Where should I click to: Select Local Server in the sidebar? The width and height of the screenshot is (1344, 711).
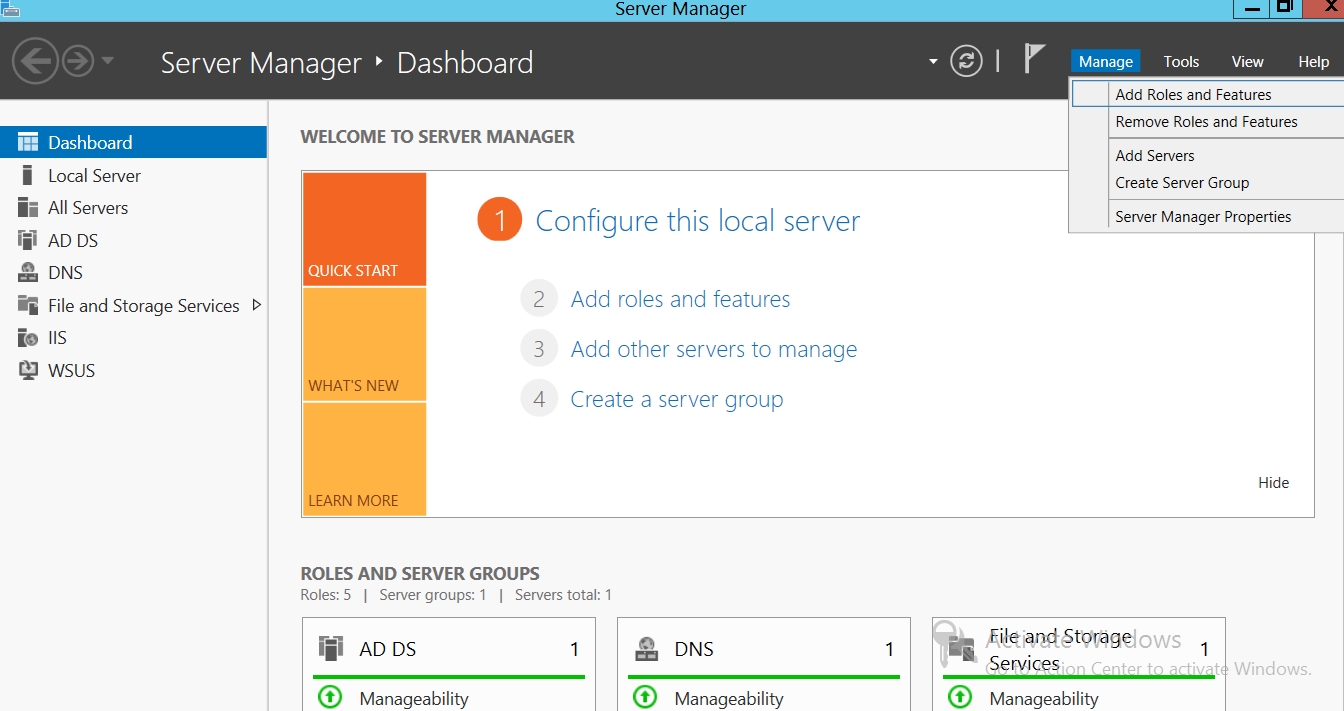point(94,176)
